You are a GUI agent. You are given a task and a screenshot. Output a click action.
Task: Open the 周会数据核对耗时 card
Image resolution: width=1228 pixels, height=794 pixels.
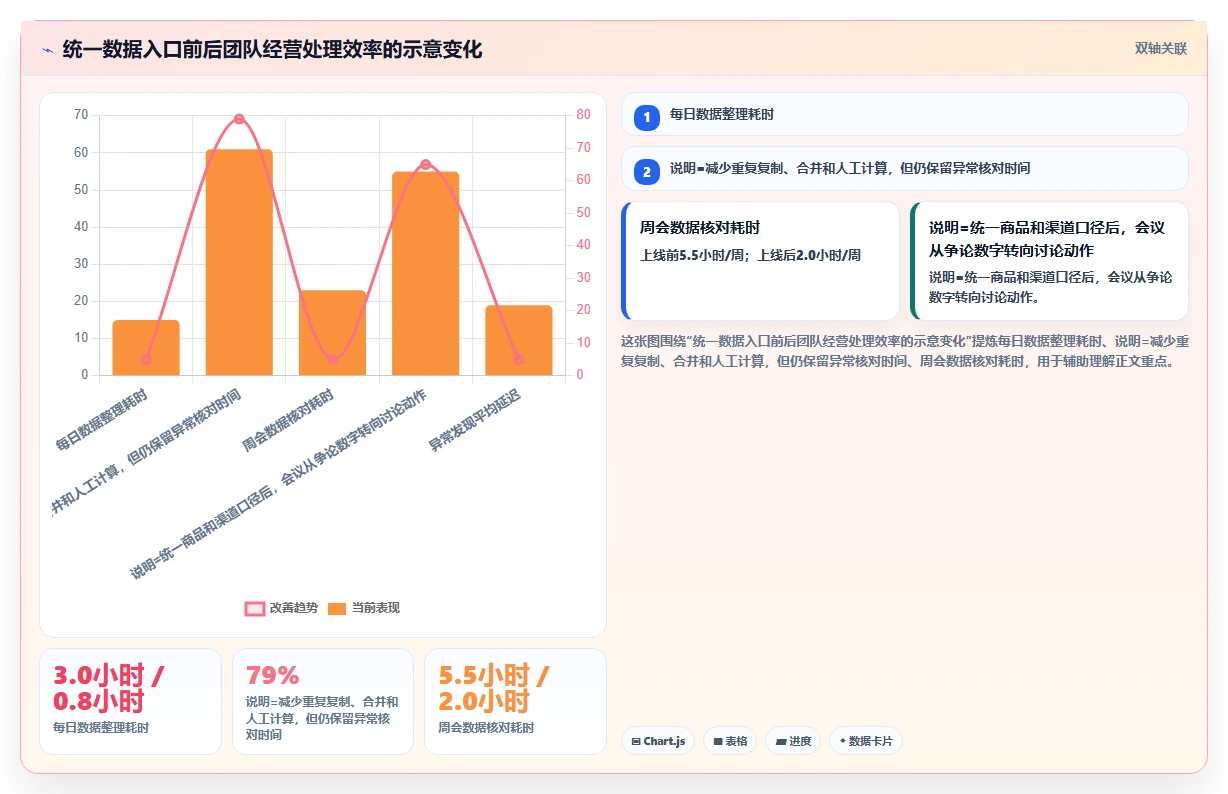tap(761, 261)
